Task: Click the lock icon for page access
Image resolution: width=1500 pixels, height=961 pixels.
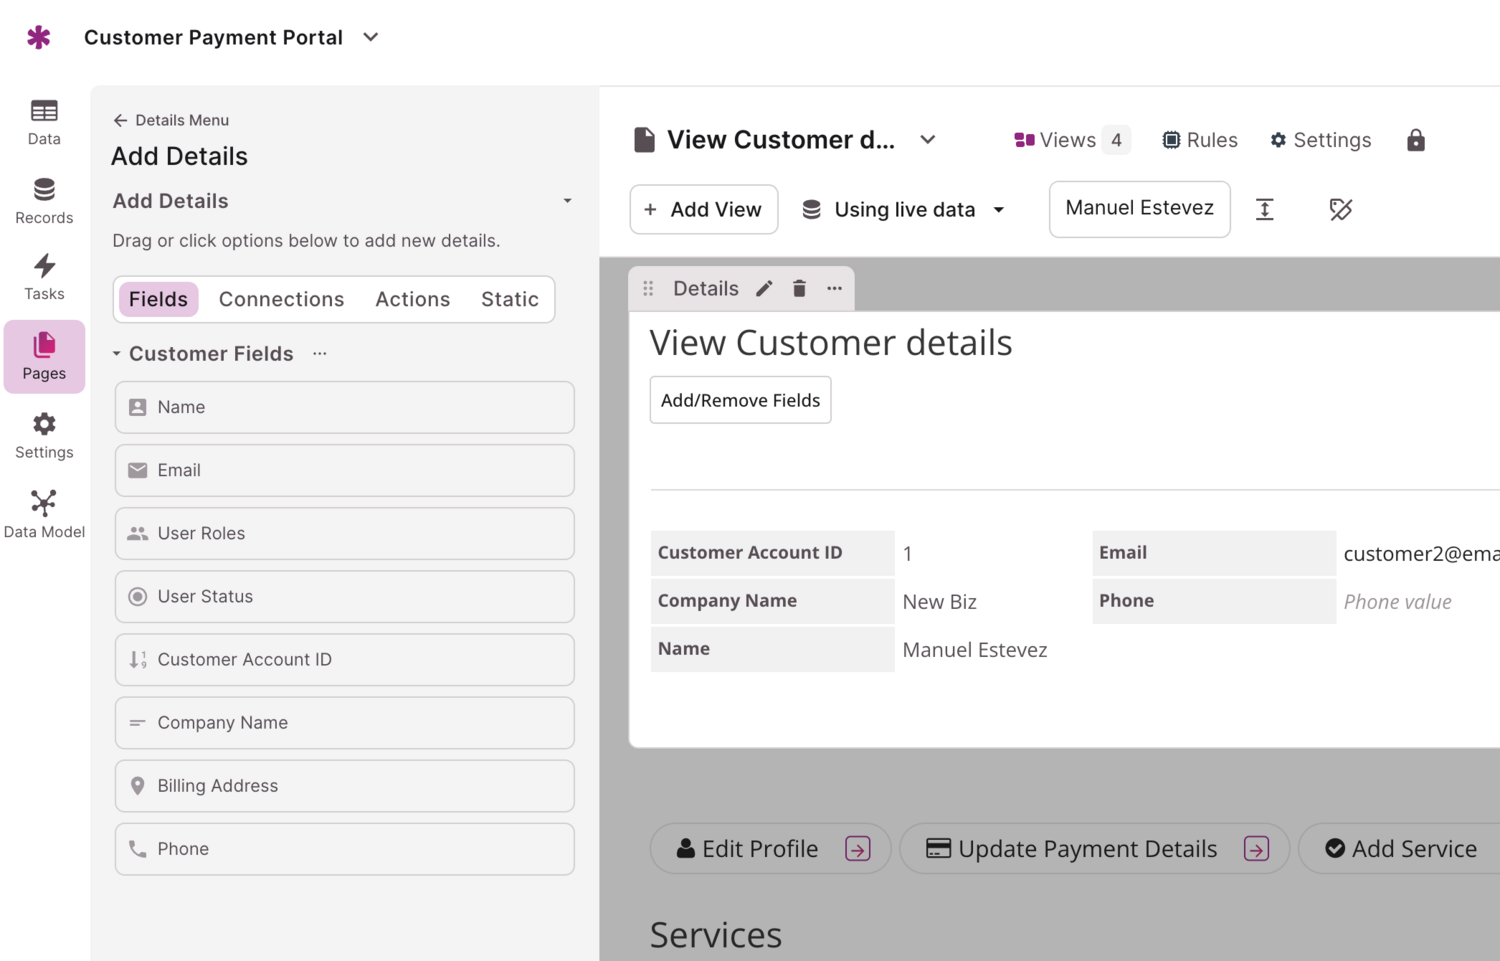Action: point(1415,140)
